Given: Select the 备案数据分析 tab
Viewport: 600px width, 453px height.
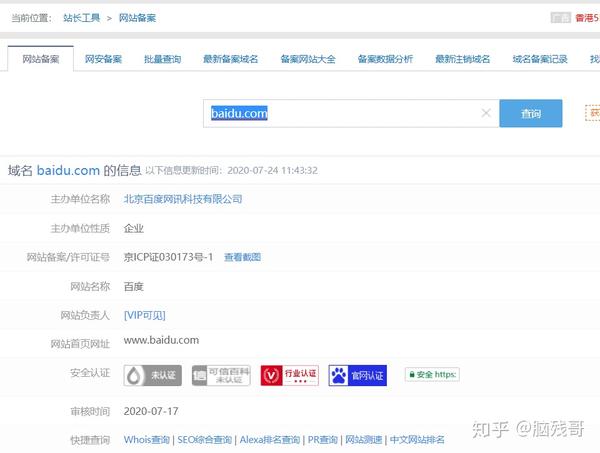Looking at the screenshot, I should tap(385, 59).
